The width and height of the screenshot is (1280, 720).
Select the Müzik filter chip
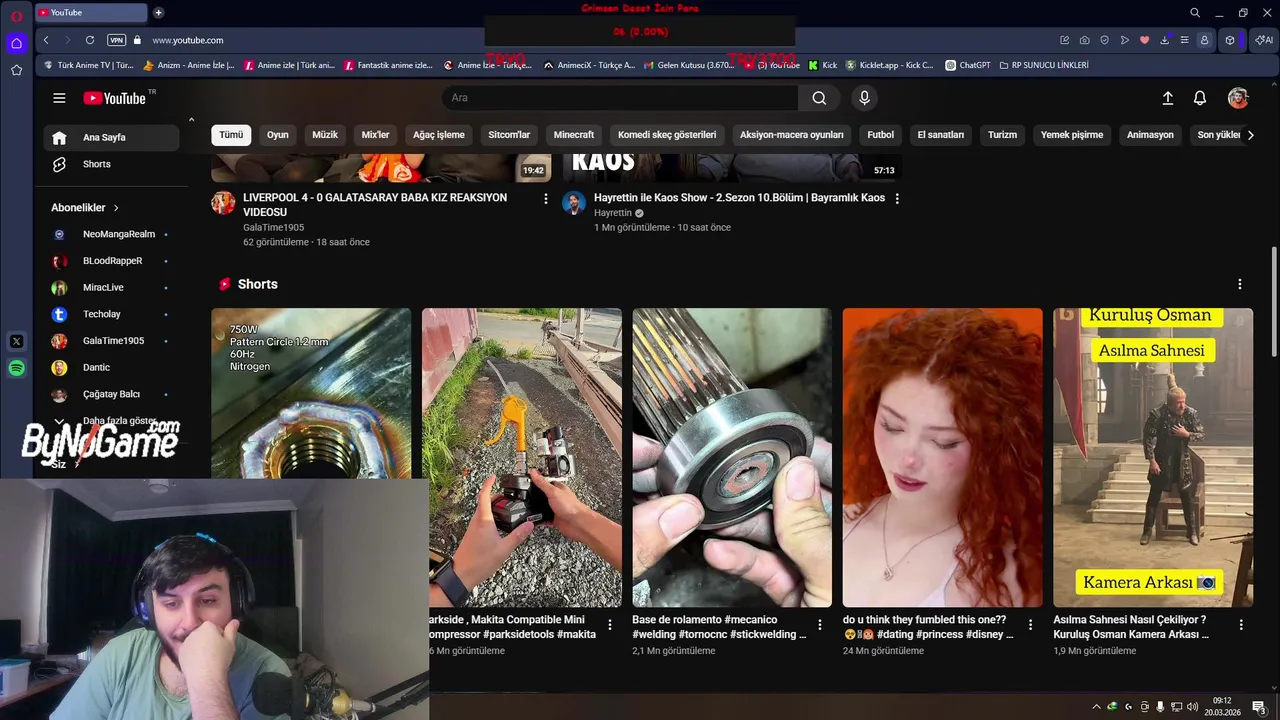325,135
